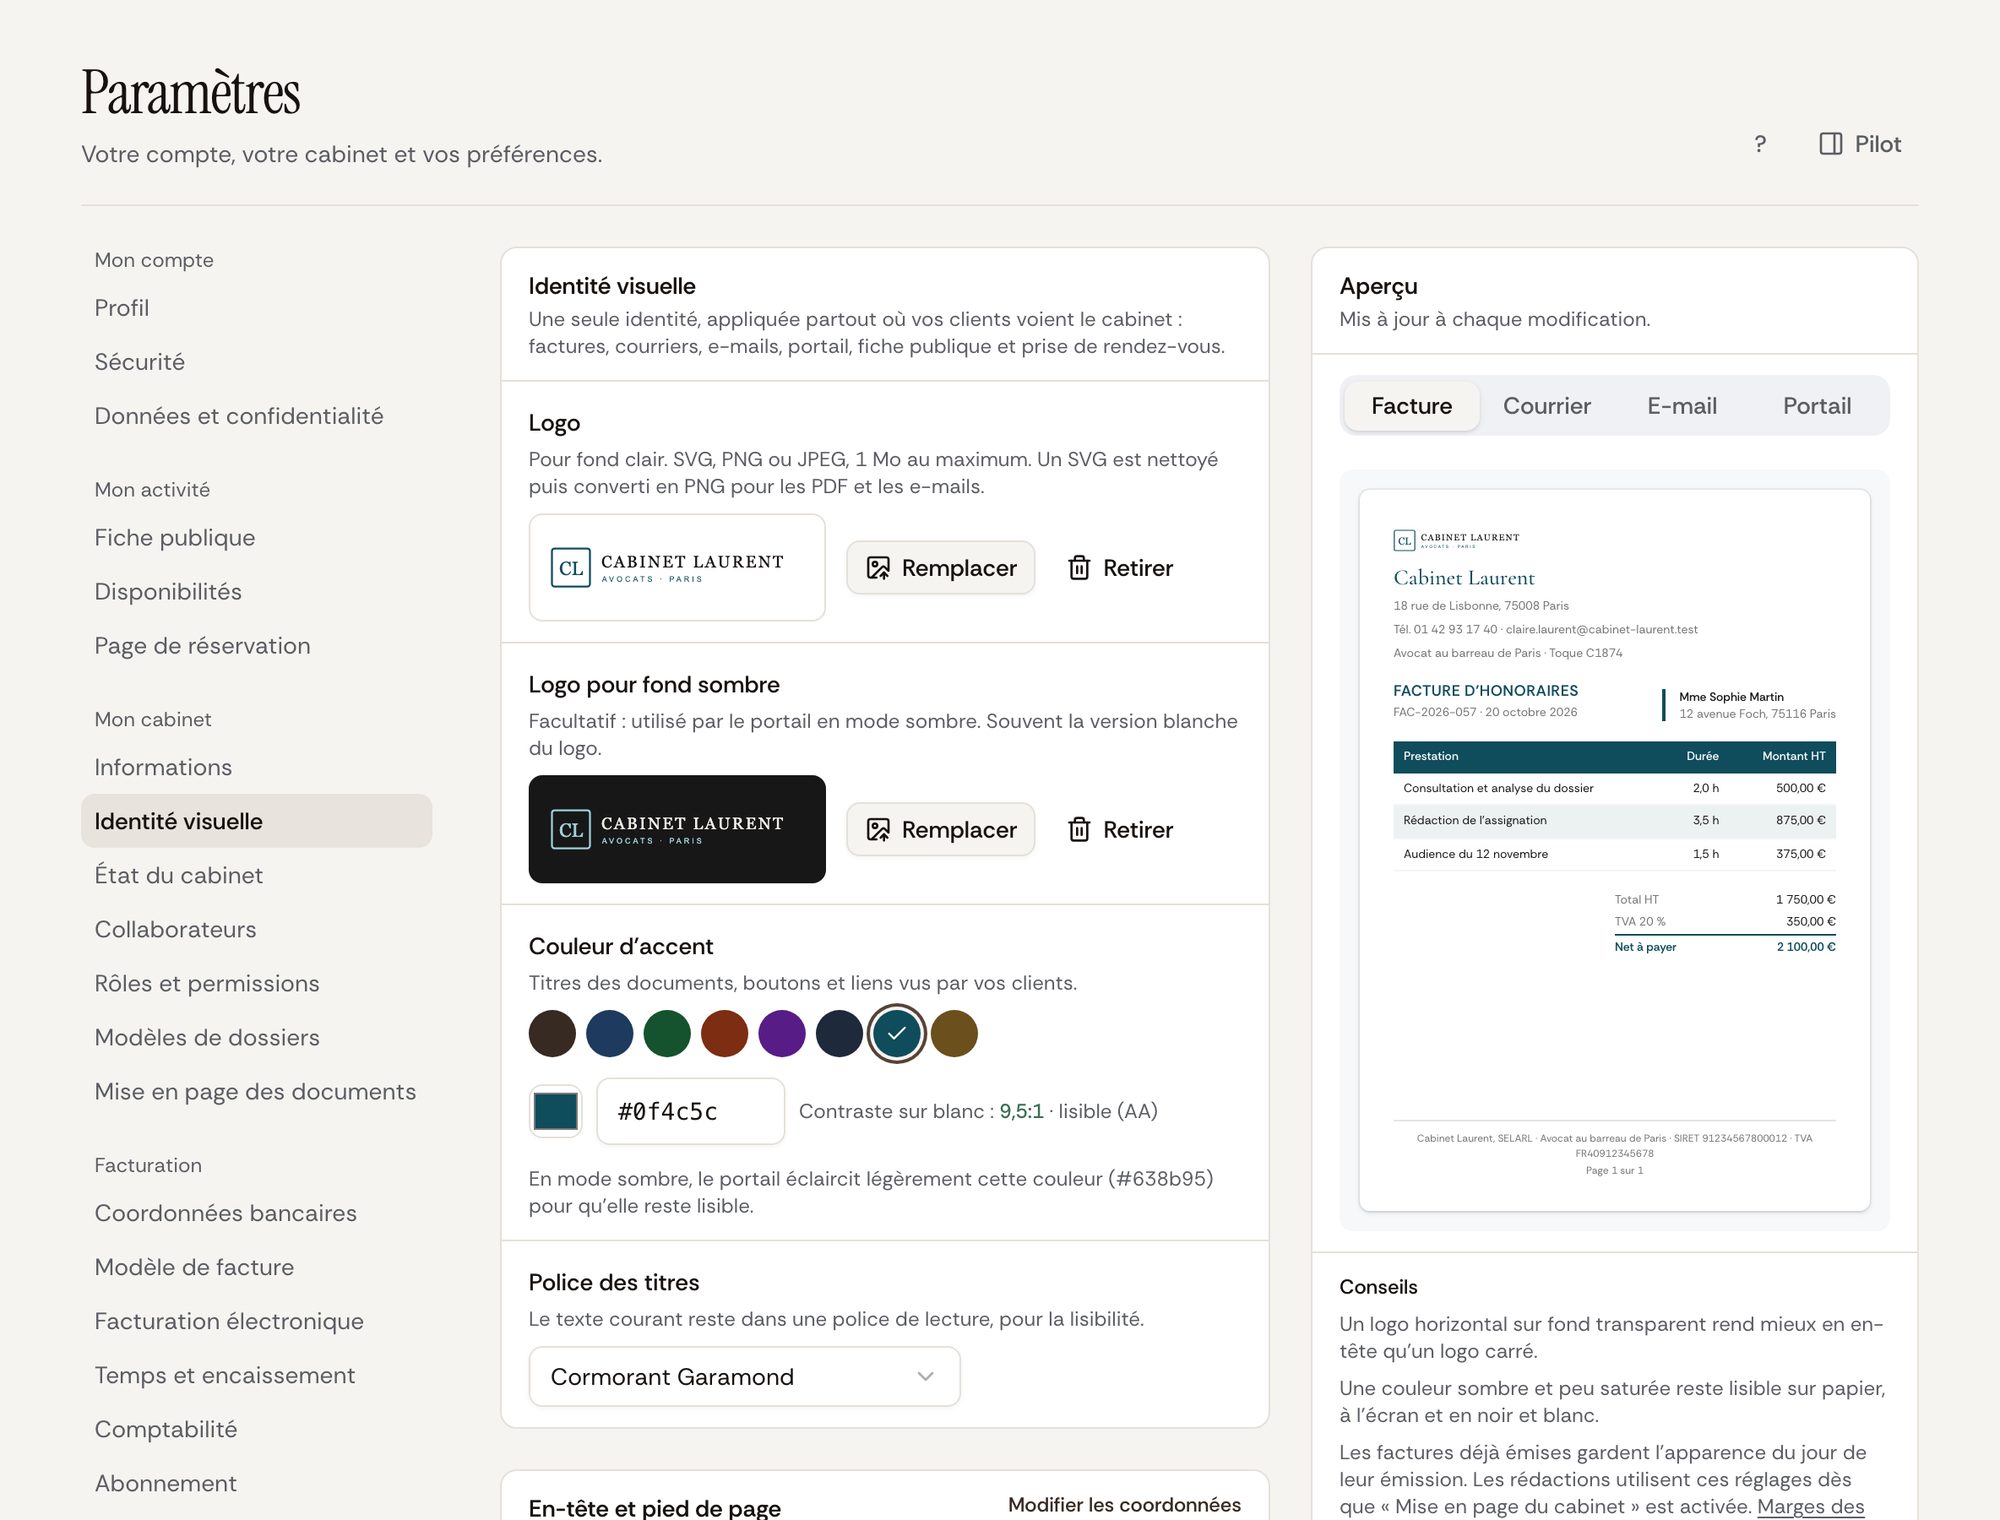Open Informations under Mon cabinet
This screenshot has height=1520, width=2000.
click(x=256, y=767)
